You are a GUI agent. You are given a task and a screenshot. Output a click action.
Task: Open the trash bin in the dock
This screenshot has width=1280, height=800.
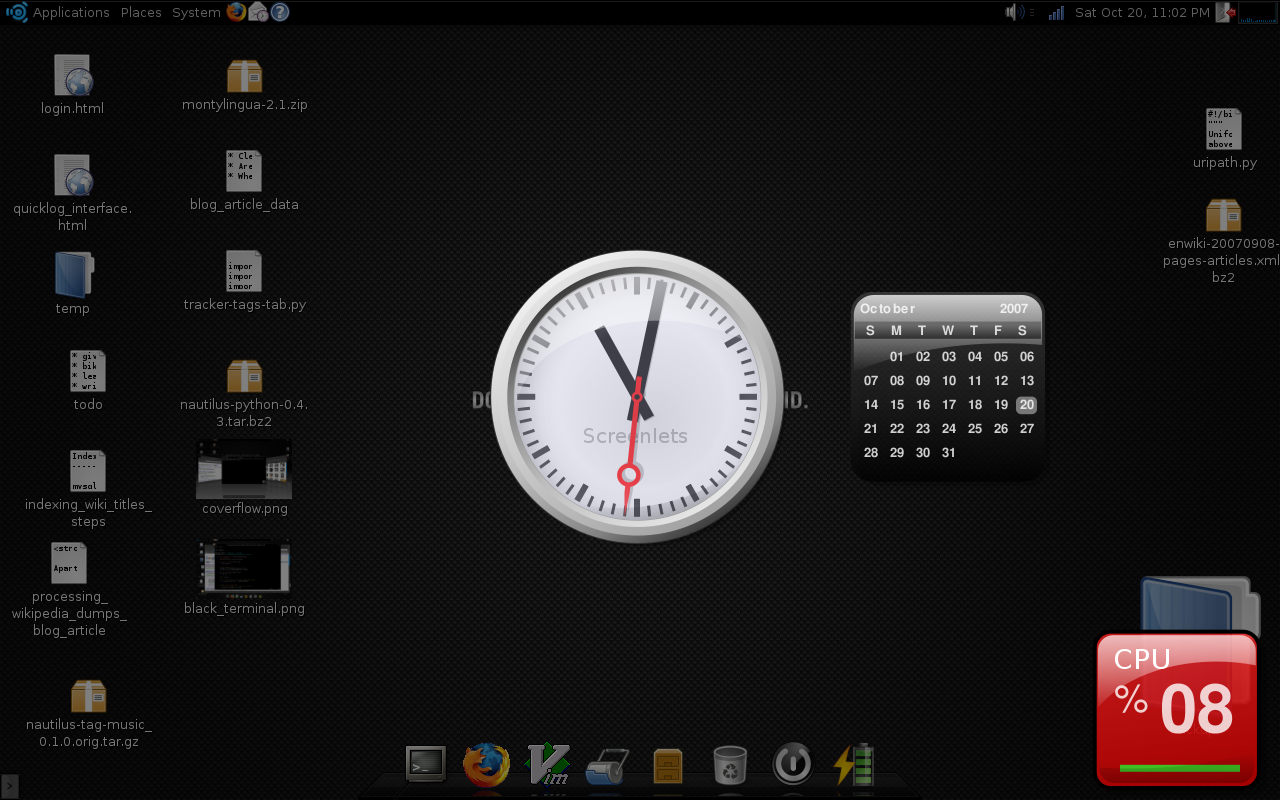[730, 766]
